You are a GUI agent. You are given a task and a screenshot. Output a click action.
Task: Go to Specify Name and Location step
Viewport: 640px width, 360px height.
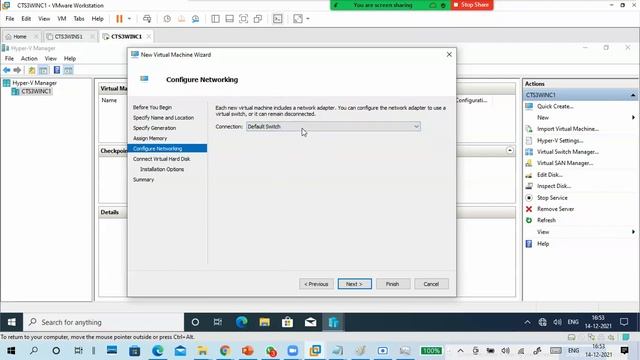tap(163, 118)
